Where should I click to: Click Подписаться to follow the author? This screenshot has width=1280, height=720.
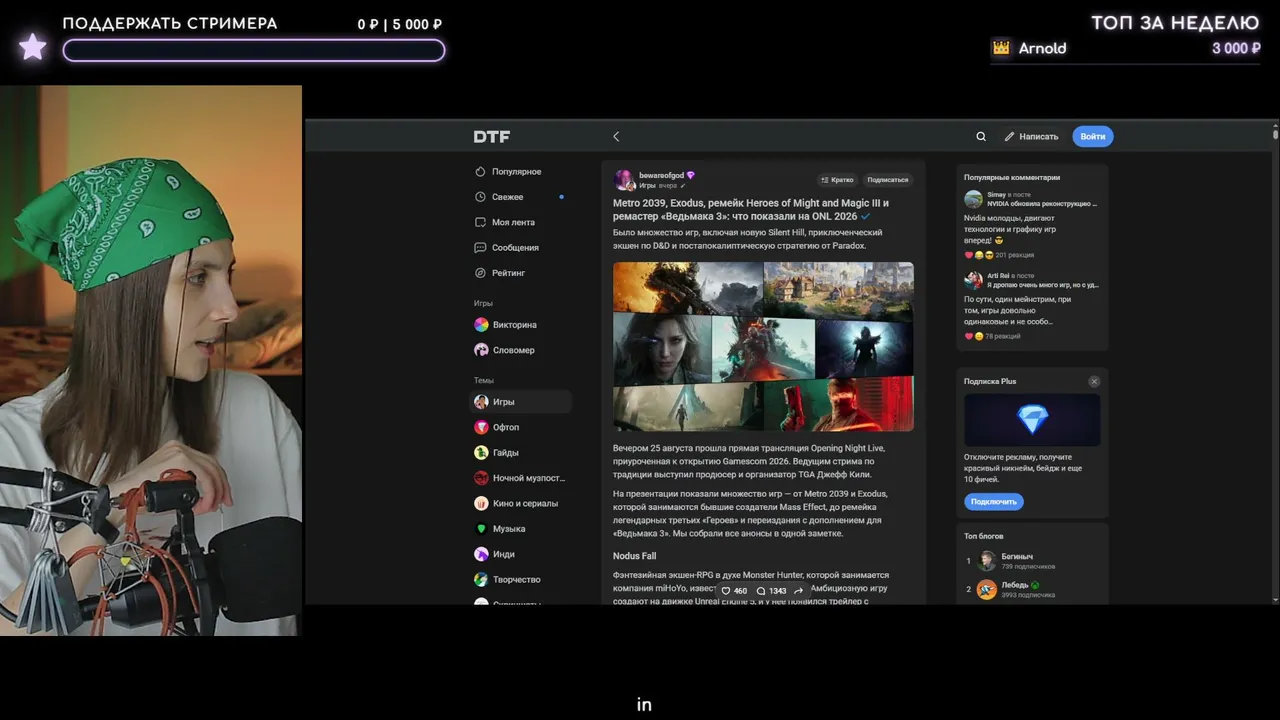click(x=888, y=180)
